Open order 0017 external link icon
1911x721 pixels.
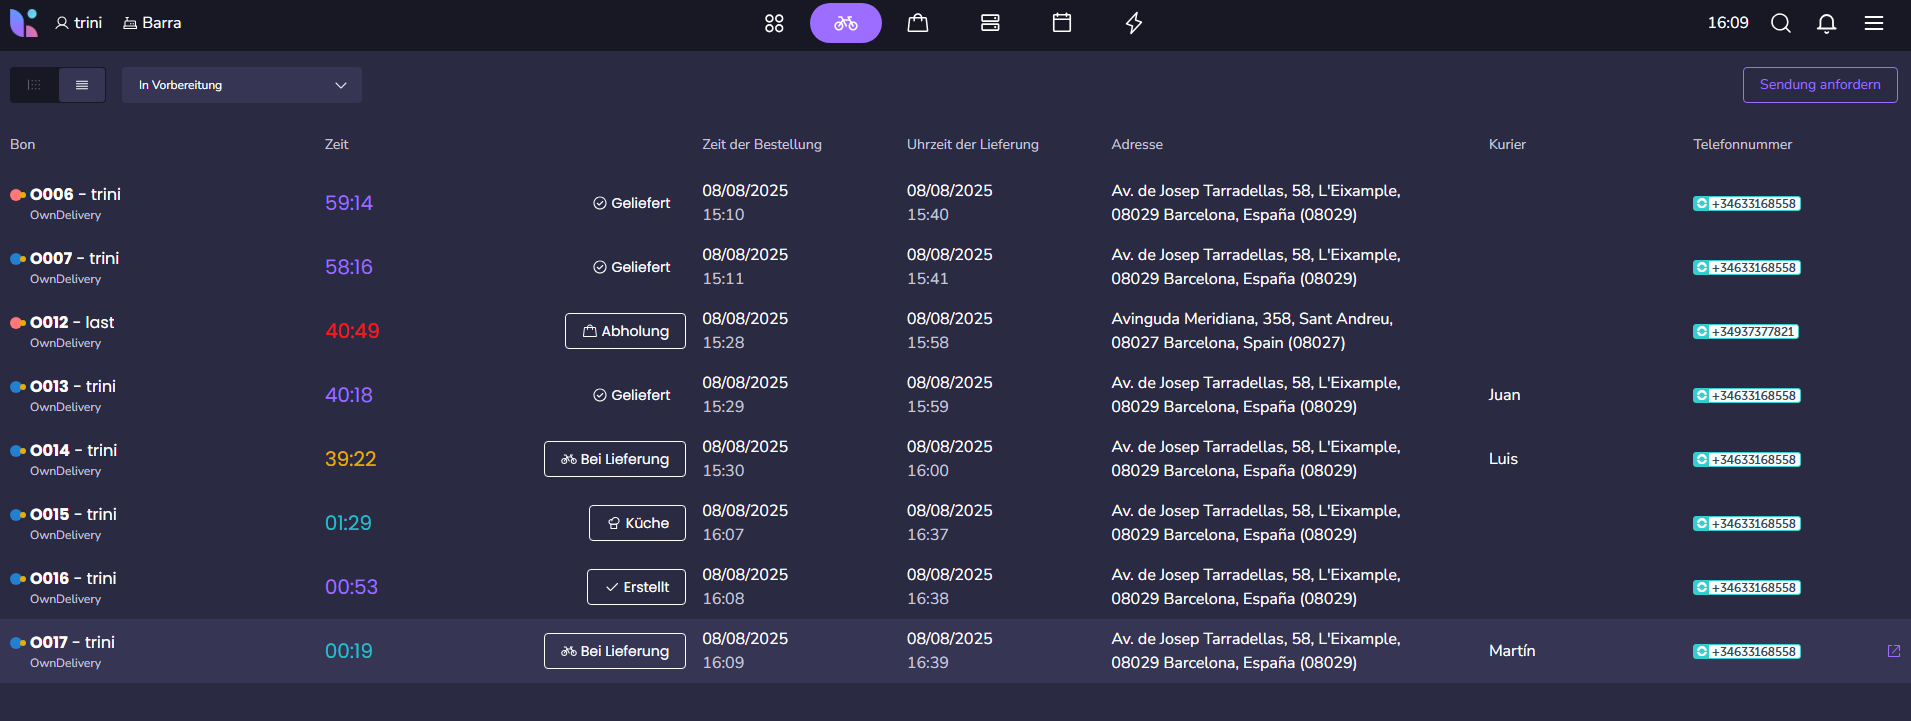tap(1893, 651)
